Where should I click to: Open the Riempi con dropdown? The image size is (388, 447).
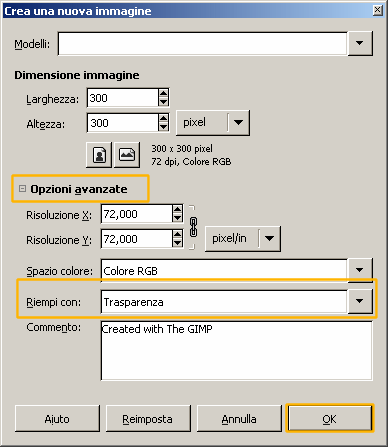pyautogui.click(x=360, y=301)
